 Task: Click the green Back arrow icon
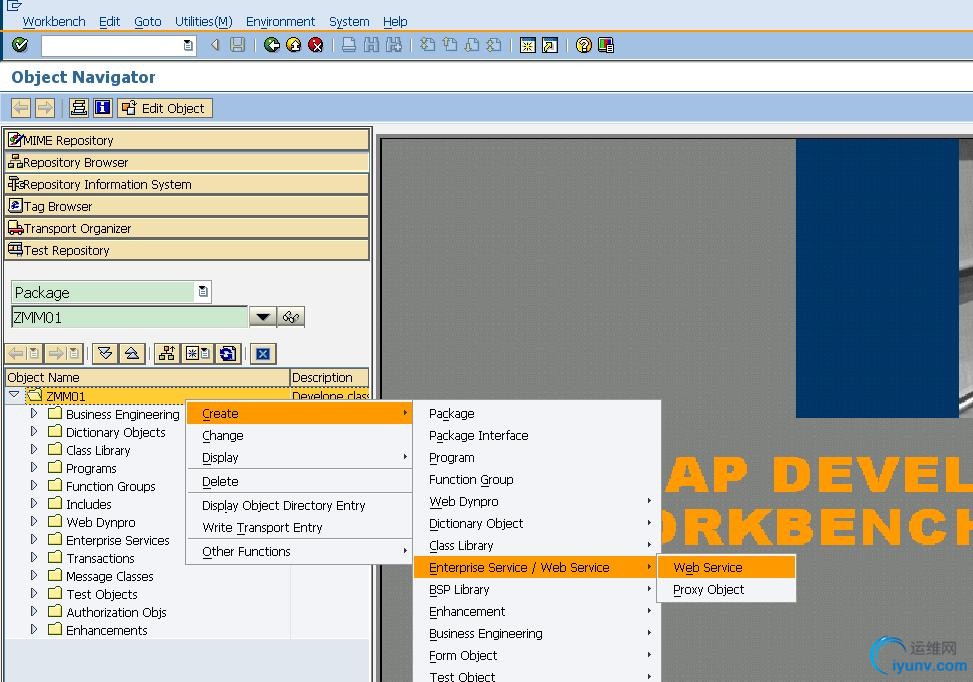(x=272, y=45)
